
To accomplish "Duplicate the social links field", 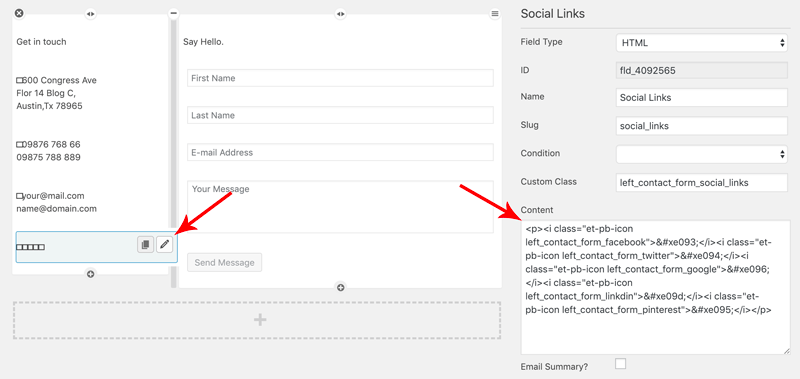I will 145,245.
